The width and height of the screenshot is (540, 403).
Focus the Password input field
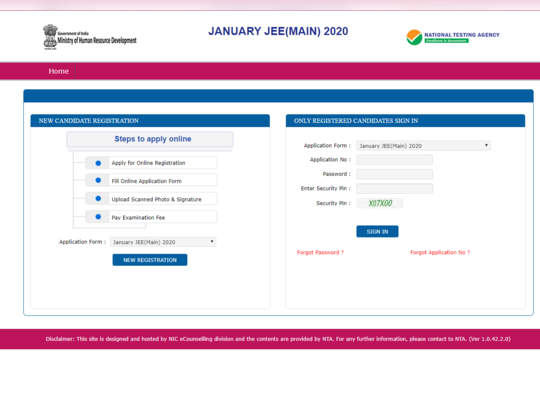(x=395, y=174)
